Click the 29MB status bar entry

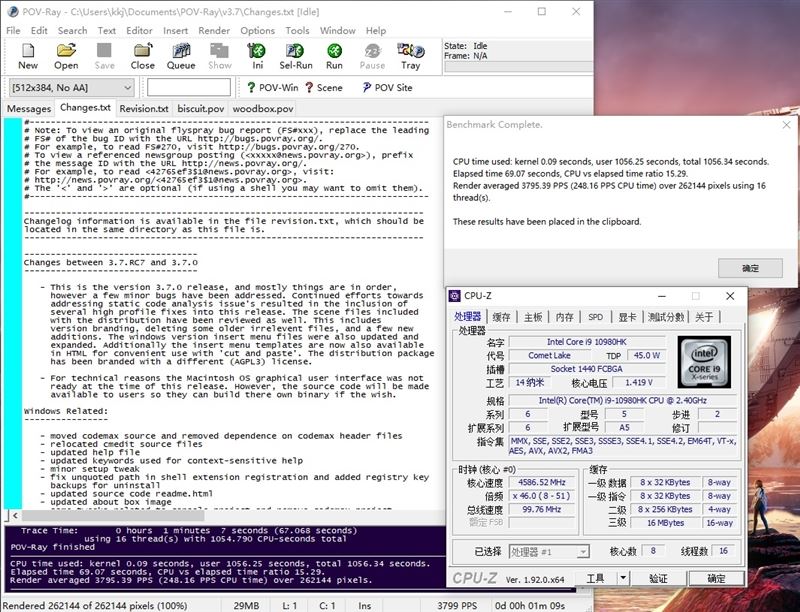click(x=246, y=605)
